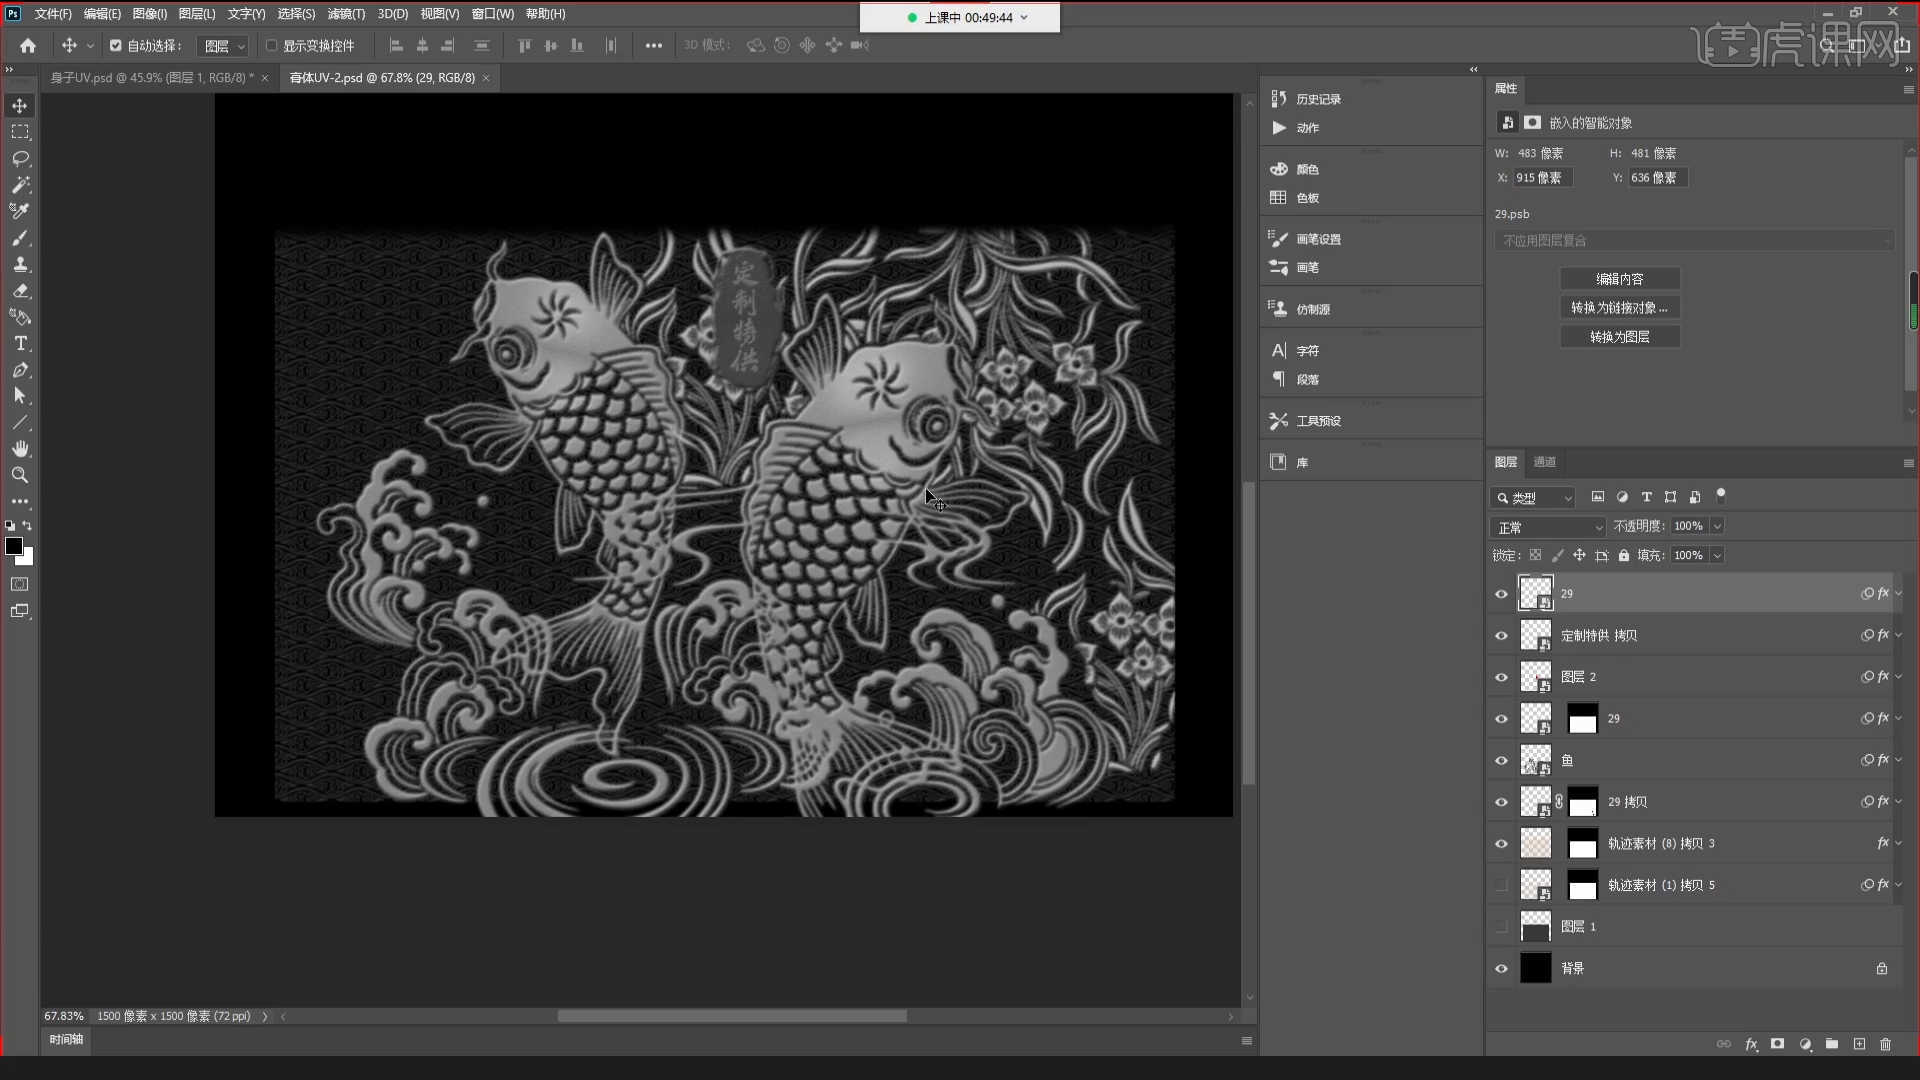Click the 转换为图层 button
The width and height of the screenshot is (1920, 1080).
pyautogui.click(x=1619, y=337)
